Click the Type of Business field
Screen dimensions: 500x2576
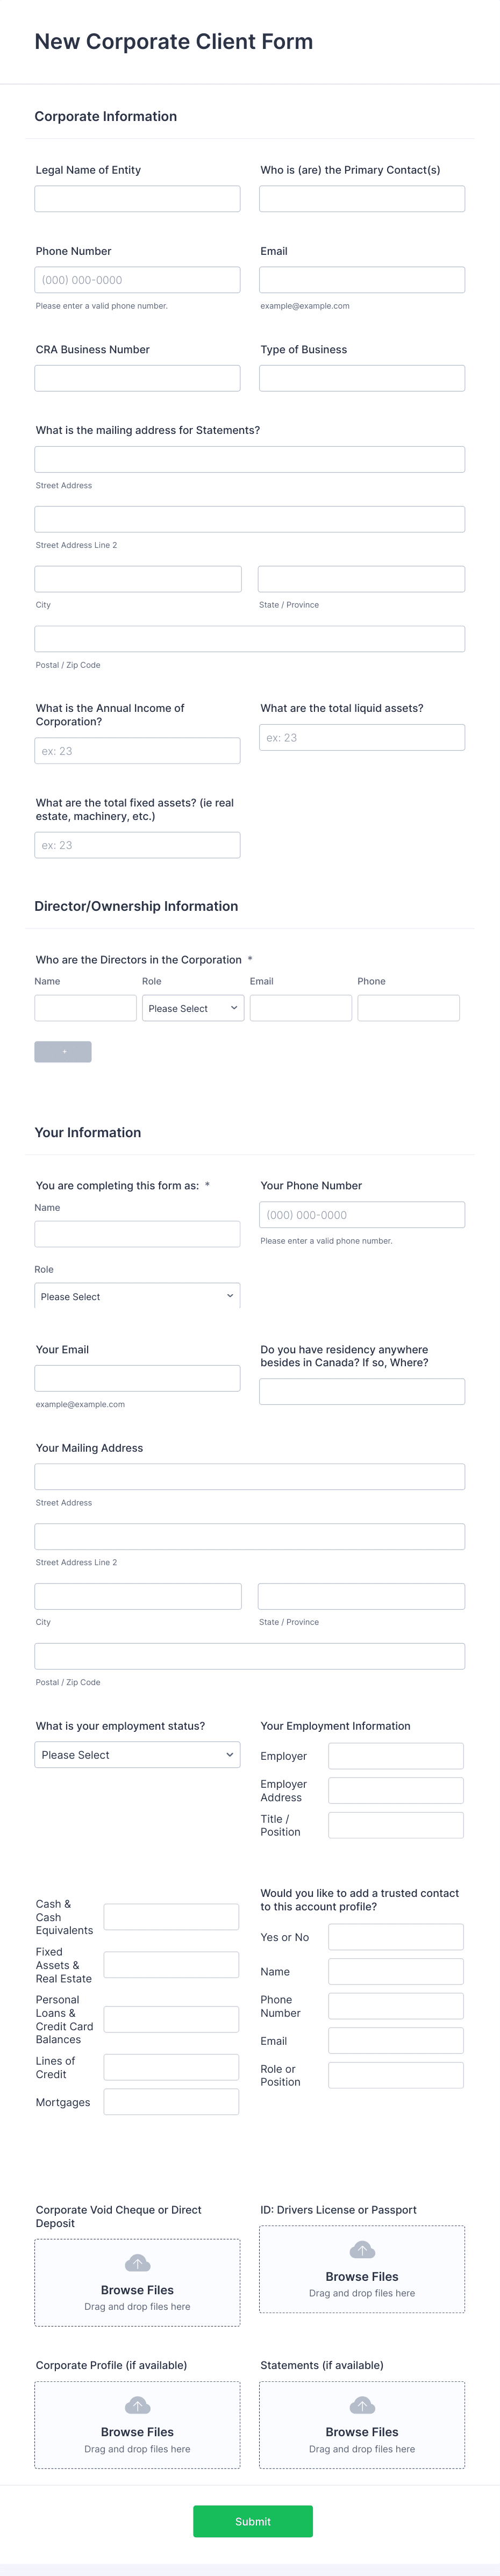(x=362, y=378)
